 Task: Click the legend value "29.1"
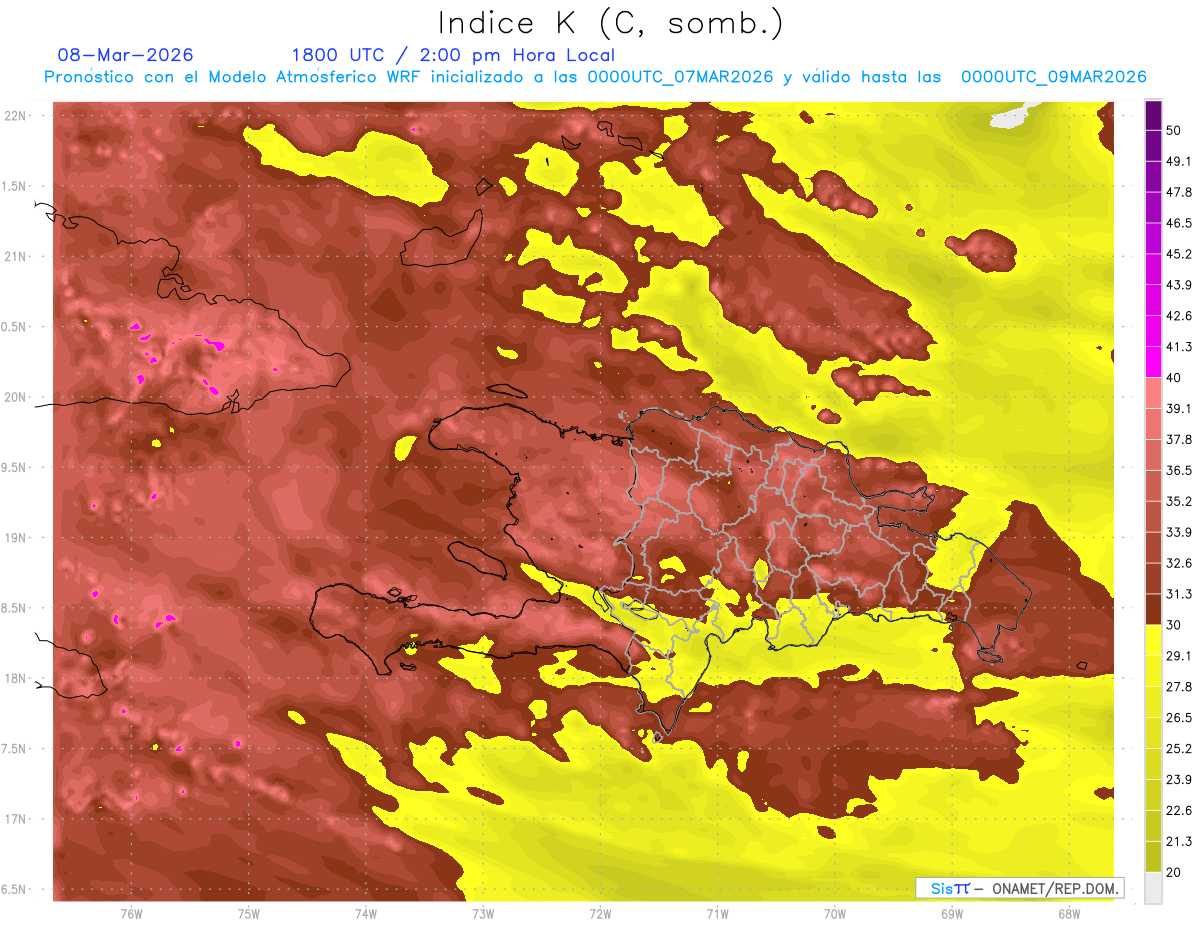(x=1179, y=656)
